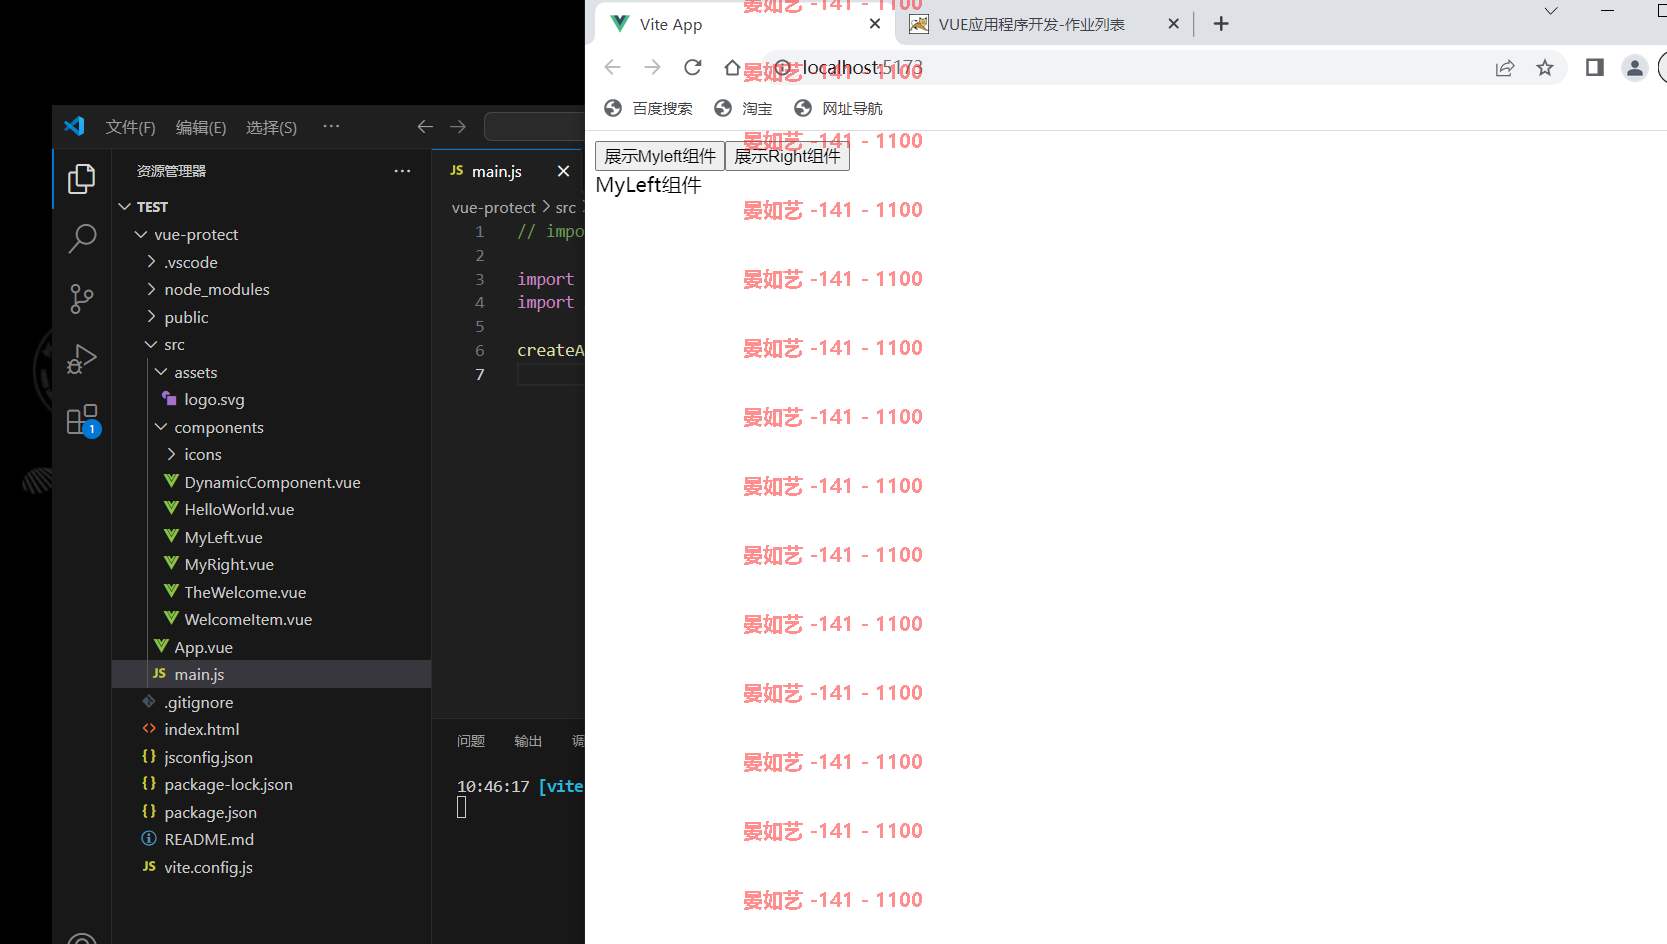Collapse the vue-protect folder
The height and width of the screenshot is (944, 1667).
(x=271, y=234)
